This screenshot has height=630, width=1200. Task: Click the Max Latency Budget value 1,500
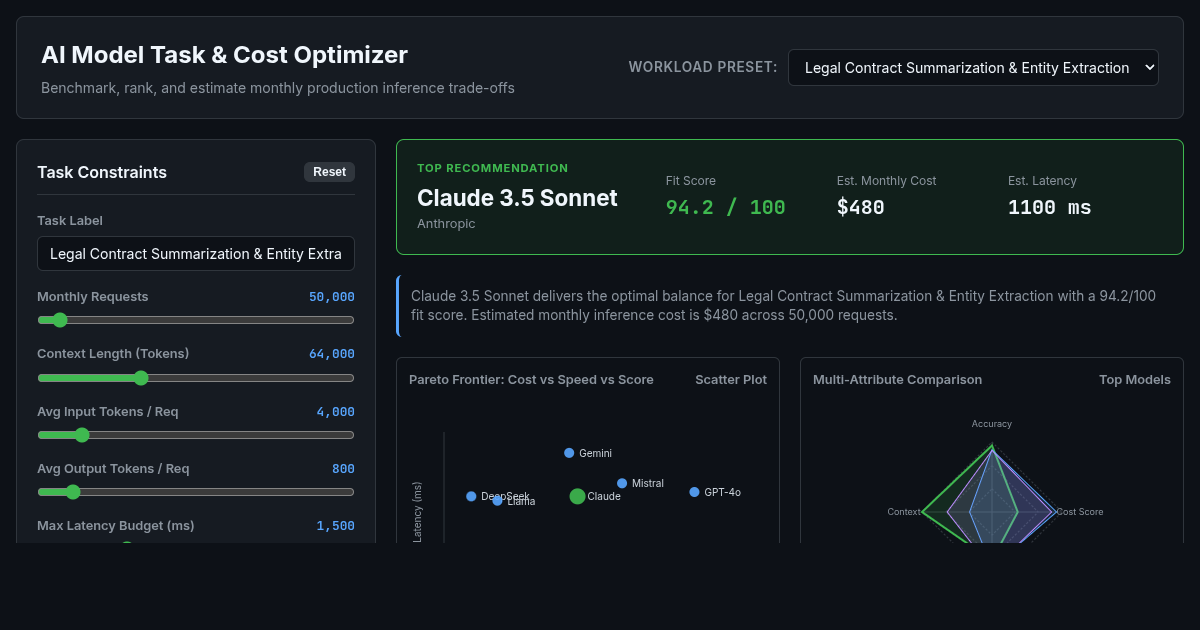point(335,525)
